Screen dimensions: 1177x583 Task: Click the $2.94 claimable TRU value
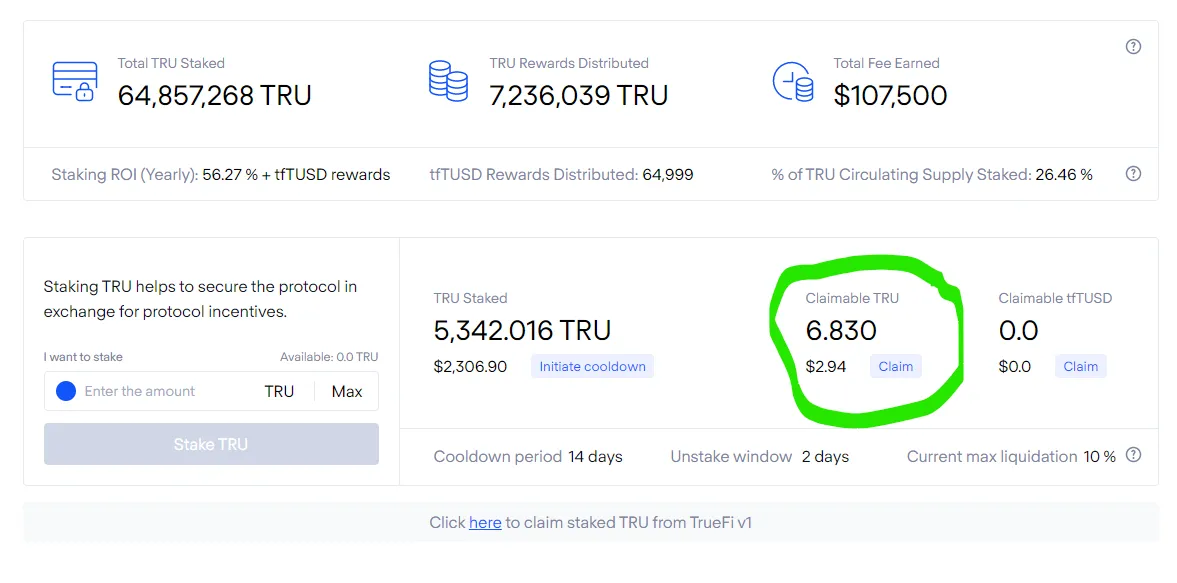(826, 367)
